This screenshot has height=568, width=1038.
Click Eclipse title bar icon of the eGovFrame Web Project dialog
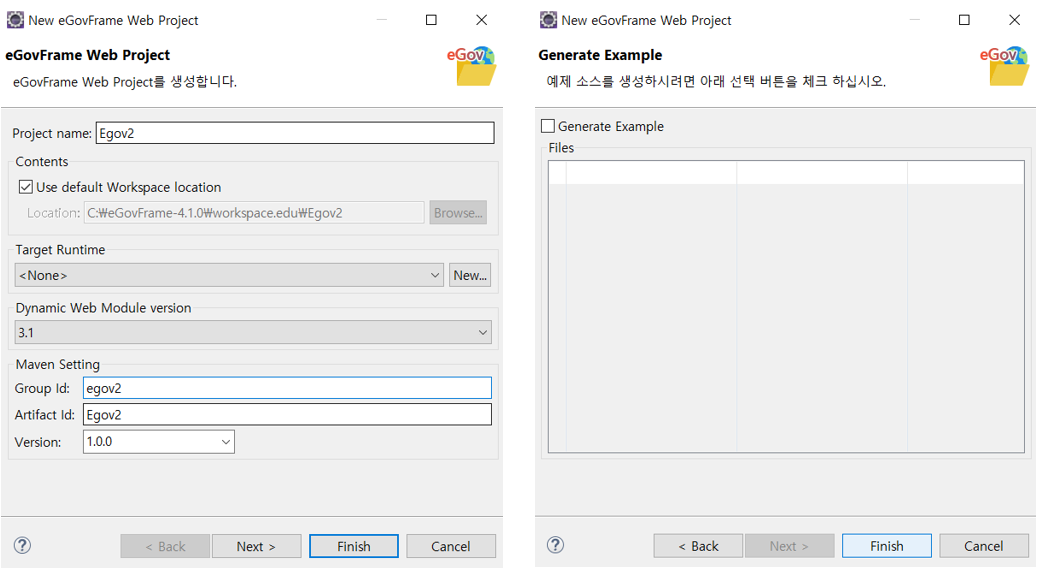pos(15,20)
